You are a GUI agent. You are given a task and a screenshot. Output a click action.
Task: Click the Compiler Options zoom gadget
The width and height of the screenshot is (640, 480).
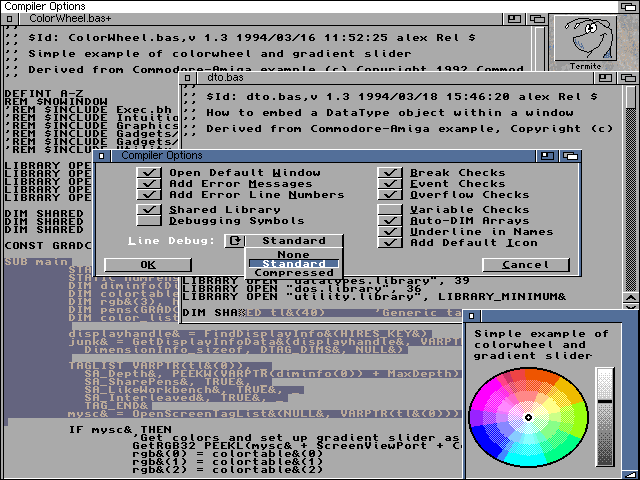(x=547, y=156)
